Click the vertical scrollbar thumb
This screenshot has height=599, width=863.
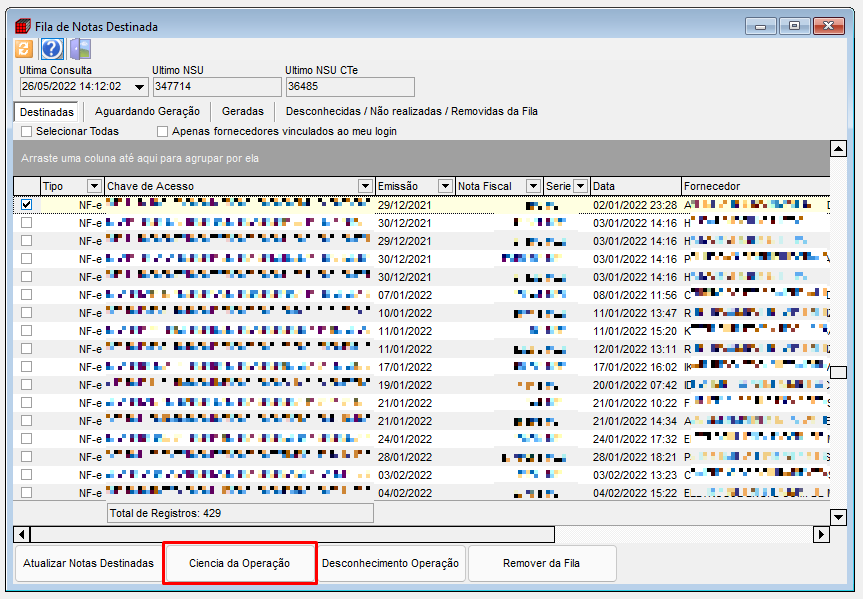point(838,373)
